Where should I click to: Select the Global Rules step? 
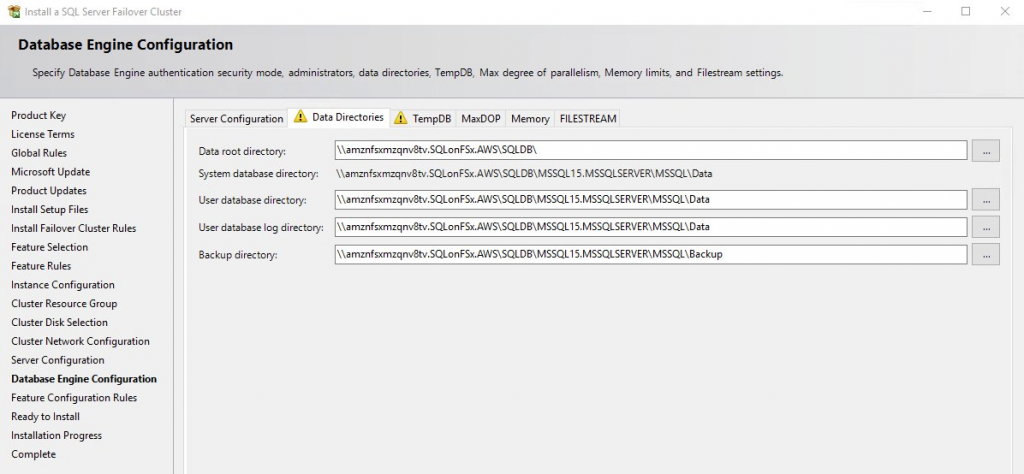coord(39,153)
